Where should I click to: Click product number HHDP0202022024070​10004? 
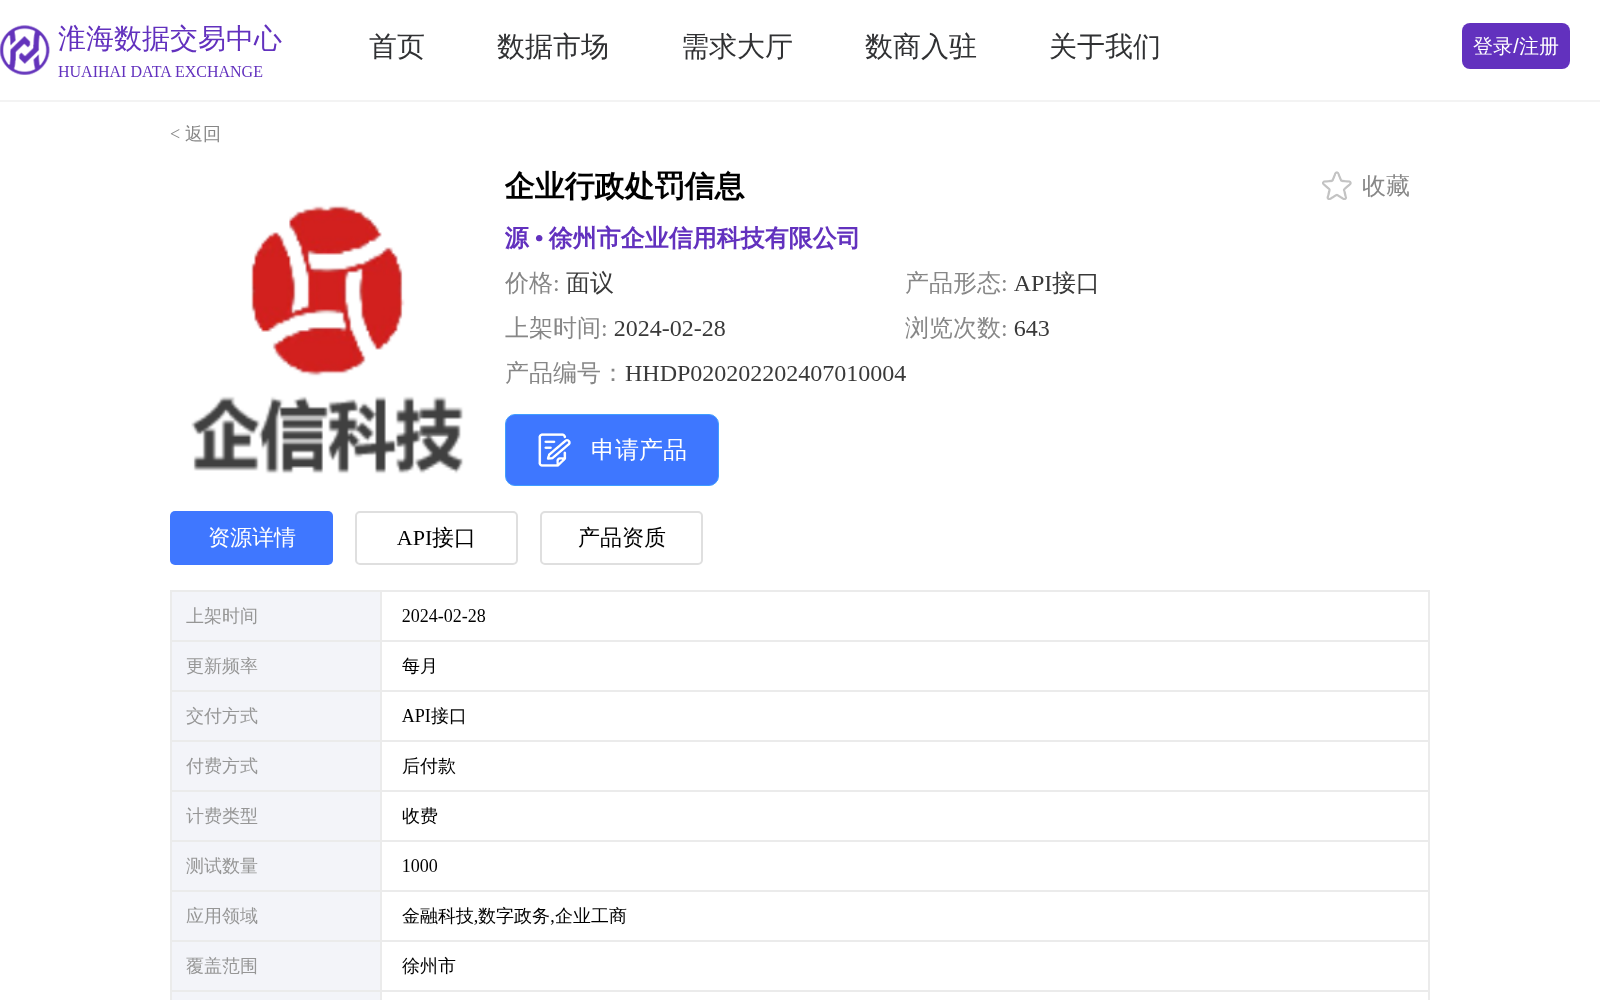click(x=765, y=373)
